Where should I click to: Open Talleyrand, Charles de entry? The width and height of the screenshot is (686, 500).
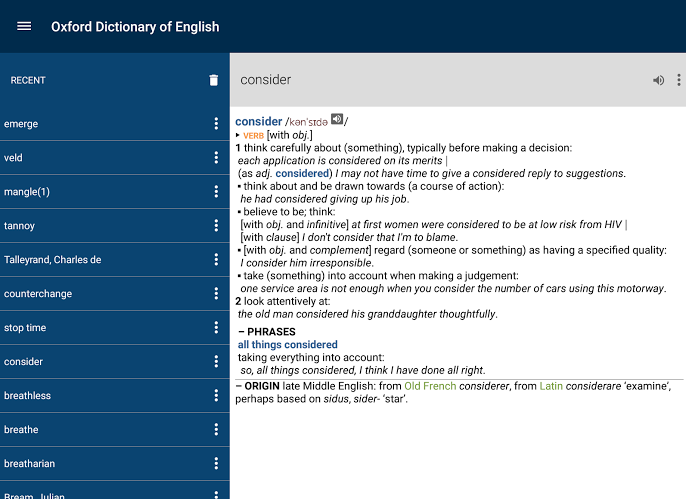pyautogui.click(x=115, y=259)
